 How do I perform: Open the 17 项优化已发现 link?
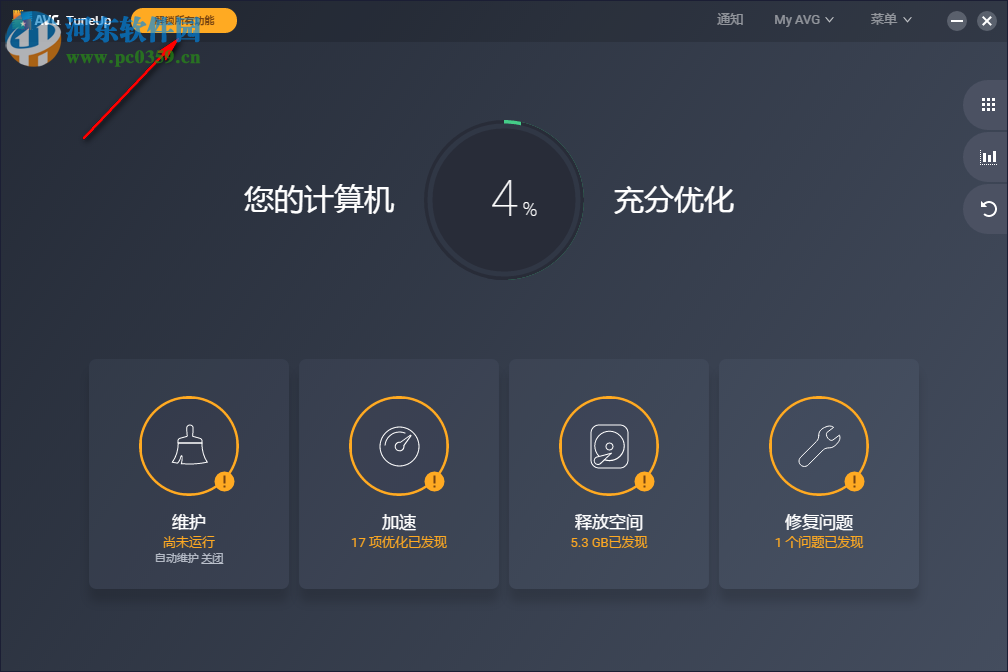tap(398, 541)
